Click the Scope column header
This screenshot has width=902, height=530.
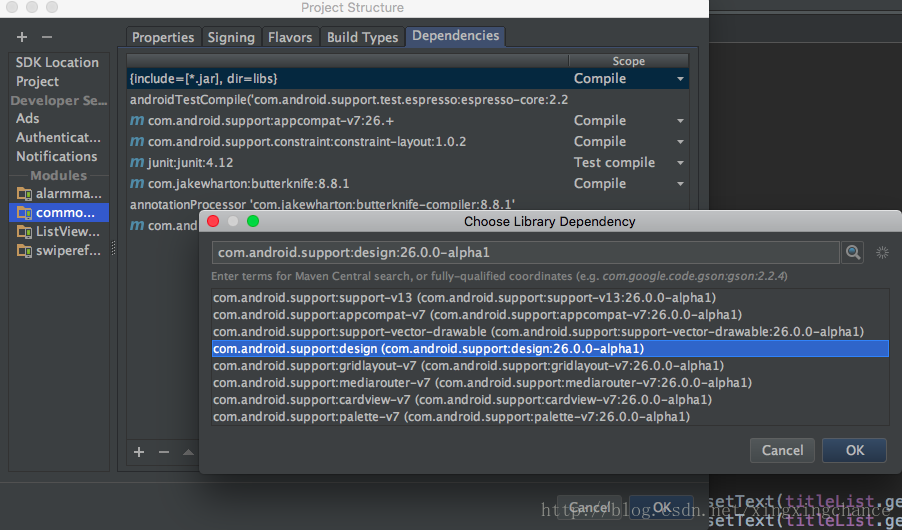(x=628, y=61)
